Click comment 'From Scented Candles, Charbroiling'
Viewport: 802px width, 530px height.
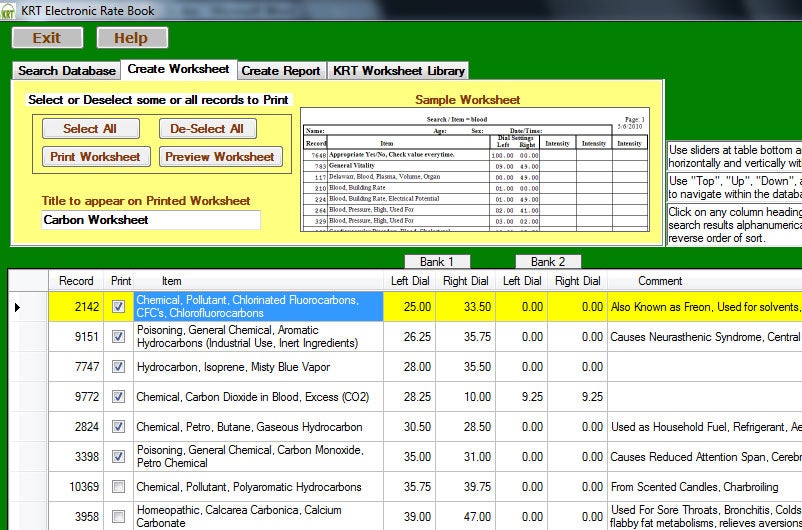[705, 487]
